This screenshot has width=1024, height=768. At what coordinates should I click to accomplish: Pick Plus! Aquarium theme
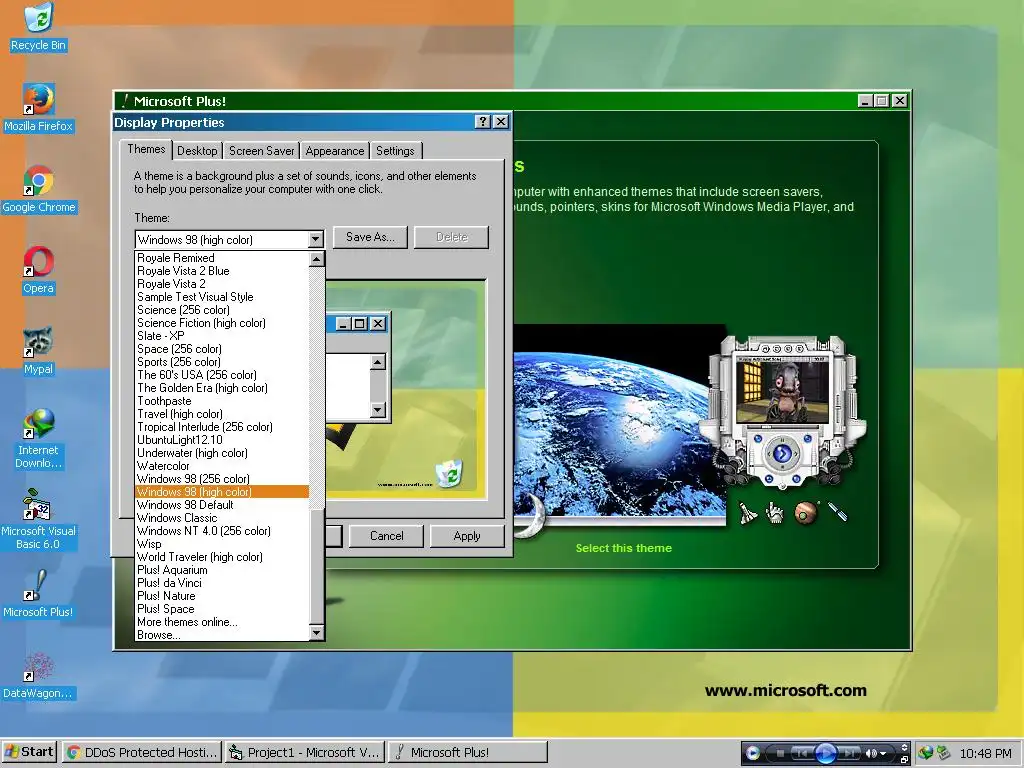(x=222, y=570)
